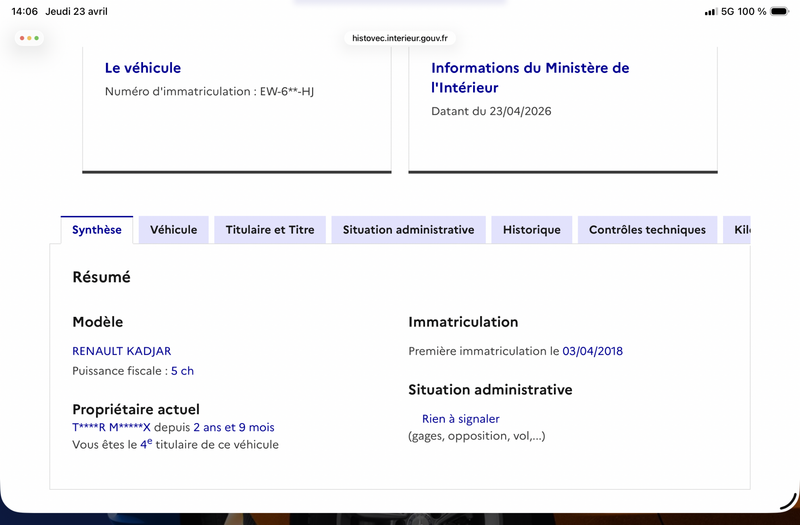Click the Informations du Ministère de l'Intérieur heading
This screenshot has width=800, height=525.
pos(530,78)
